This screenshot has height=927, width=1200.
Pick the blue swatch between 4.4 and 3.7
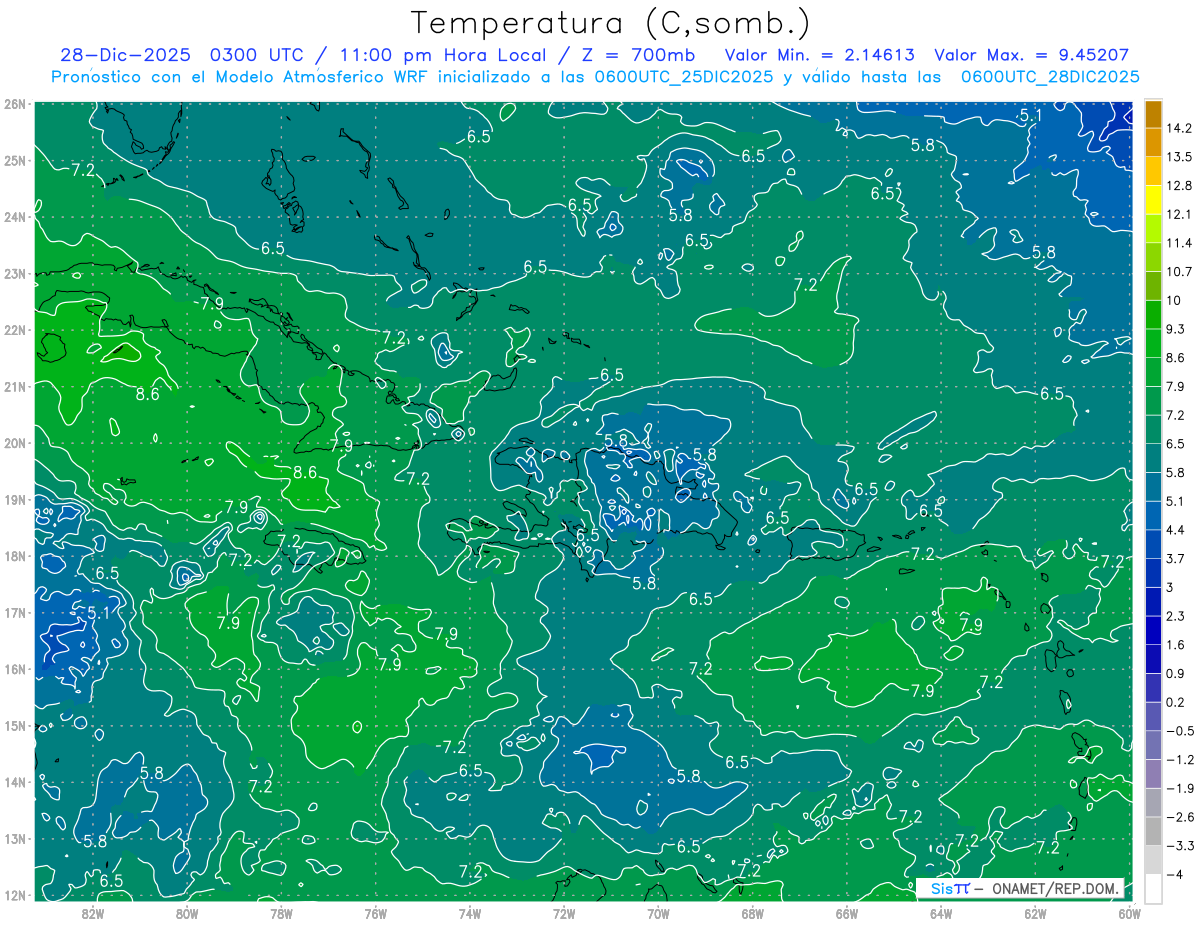[x=1153, y=544]
